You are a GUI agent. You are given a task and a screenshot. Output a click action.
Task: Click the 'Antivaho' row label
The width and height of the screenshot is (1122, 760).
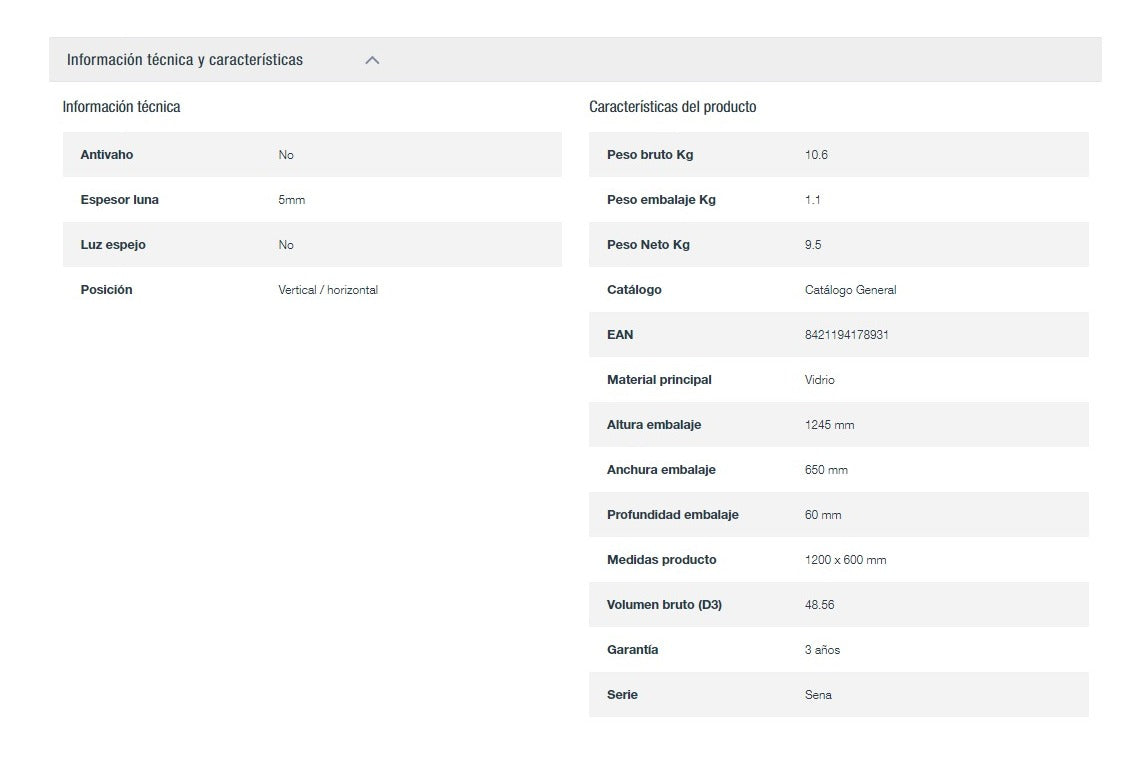click(106, 155)
